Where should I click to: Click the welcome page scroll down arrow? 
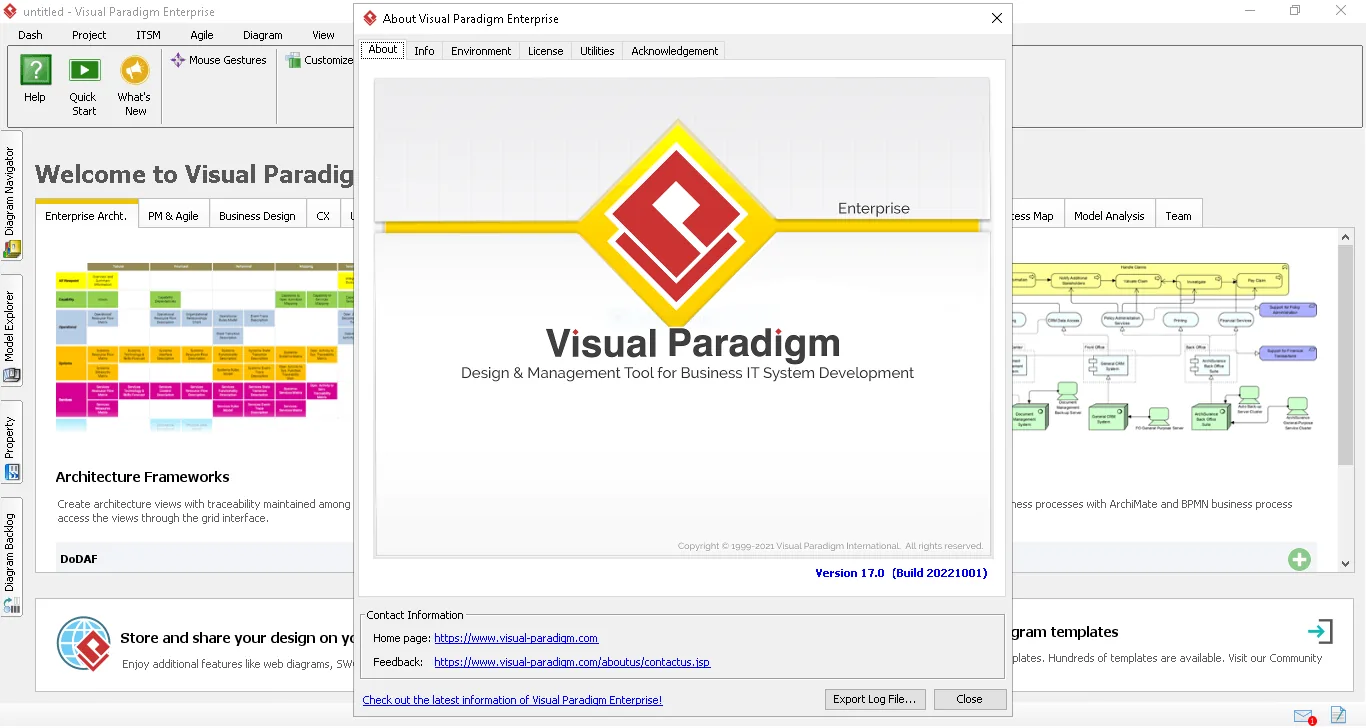(x=1346, y=563)
